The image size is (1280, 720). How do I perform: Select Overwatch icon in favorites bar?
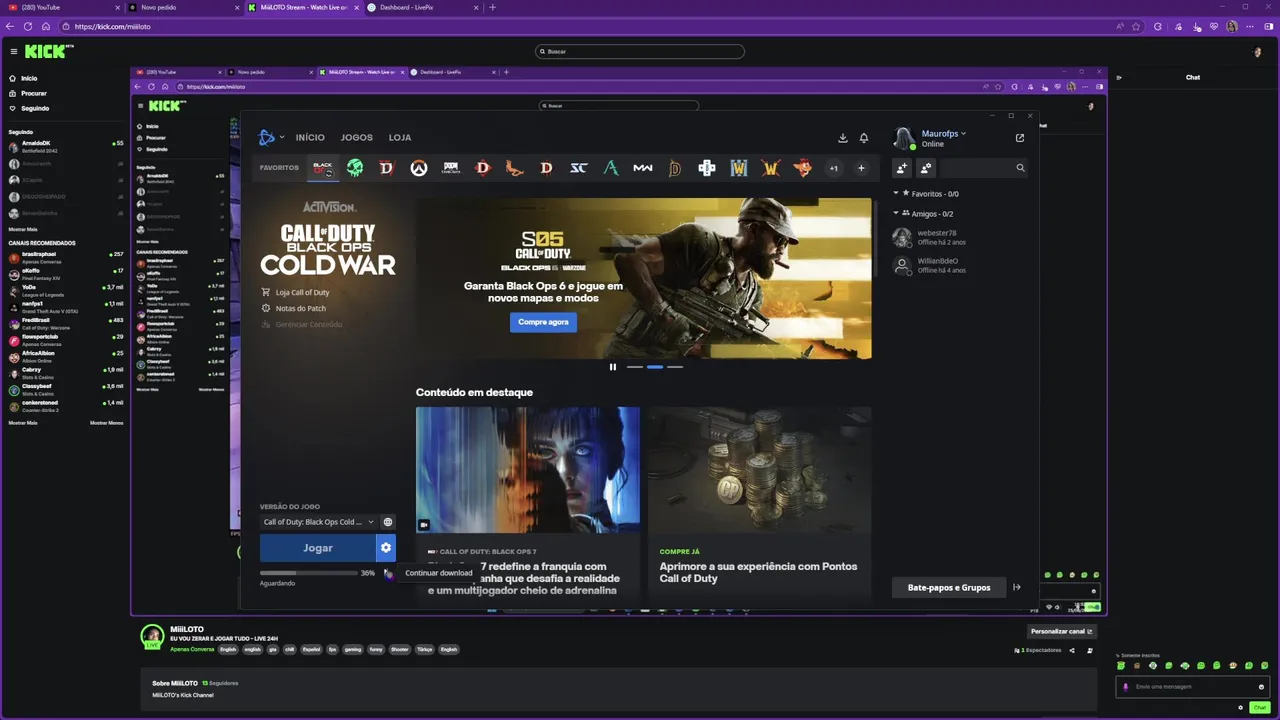pos(419,168)
